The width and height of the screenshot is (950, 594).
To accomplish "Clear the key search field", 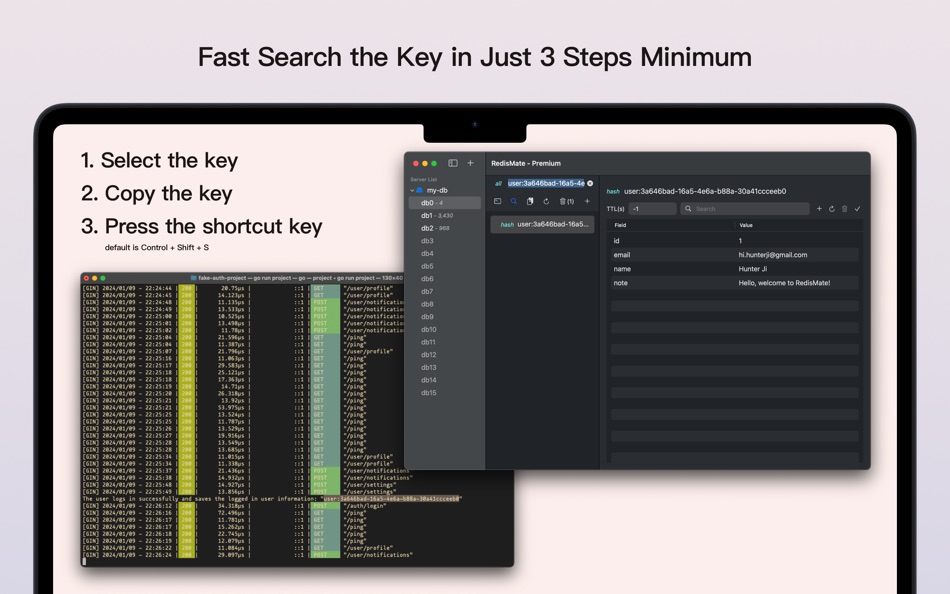I will 590,183.
